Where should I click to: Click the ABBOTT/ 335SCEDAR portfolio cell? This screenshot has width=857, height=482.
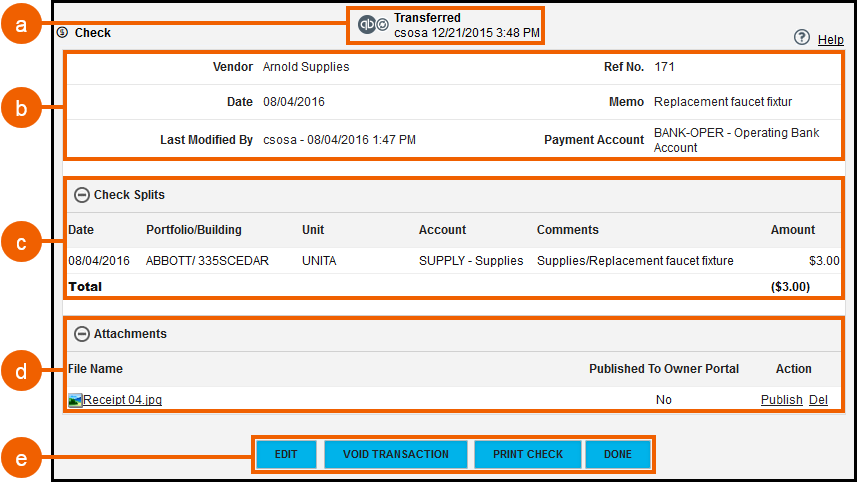point(207,261)
